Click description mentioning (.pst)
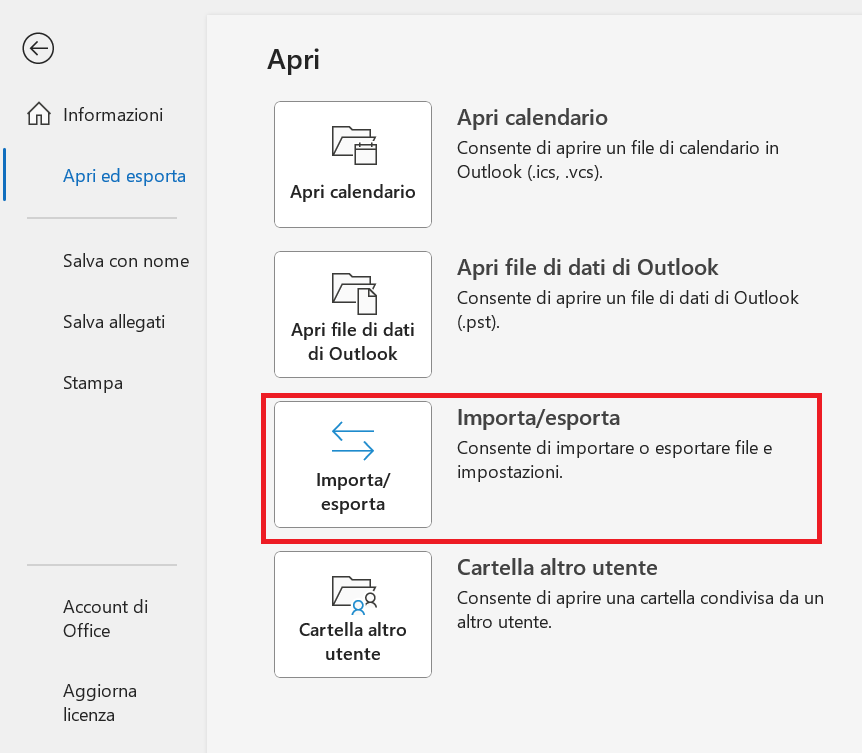 (x=628, y=310)
